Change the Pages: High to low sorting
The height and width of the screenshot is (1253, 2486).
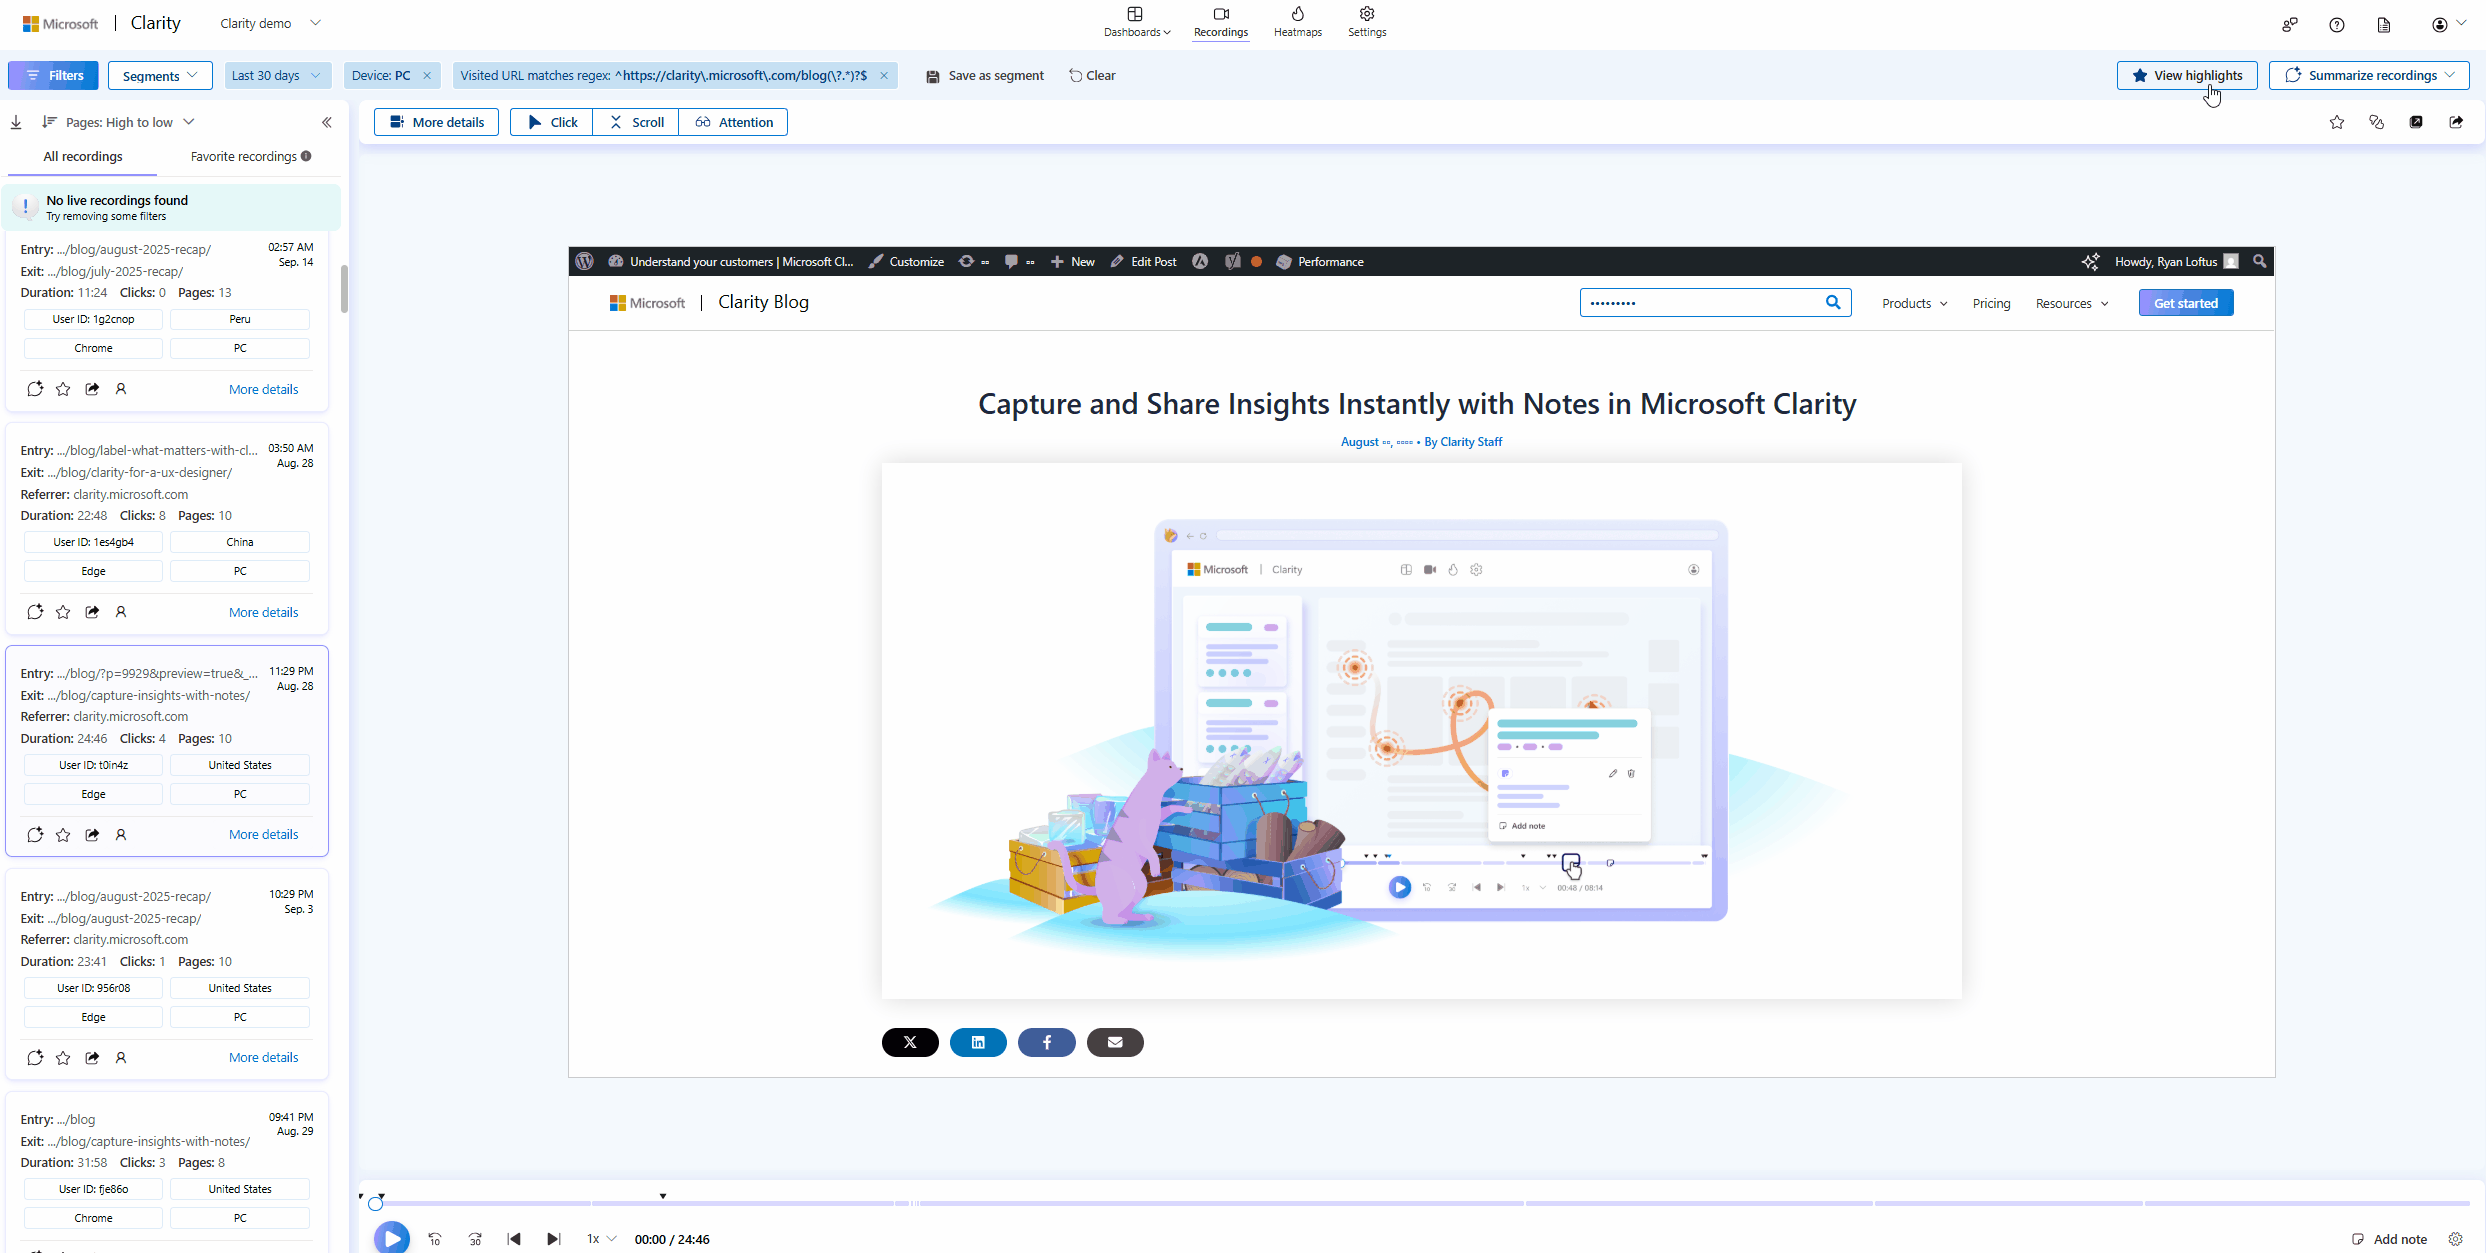coord(120,122)
